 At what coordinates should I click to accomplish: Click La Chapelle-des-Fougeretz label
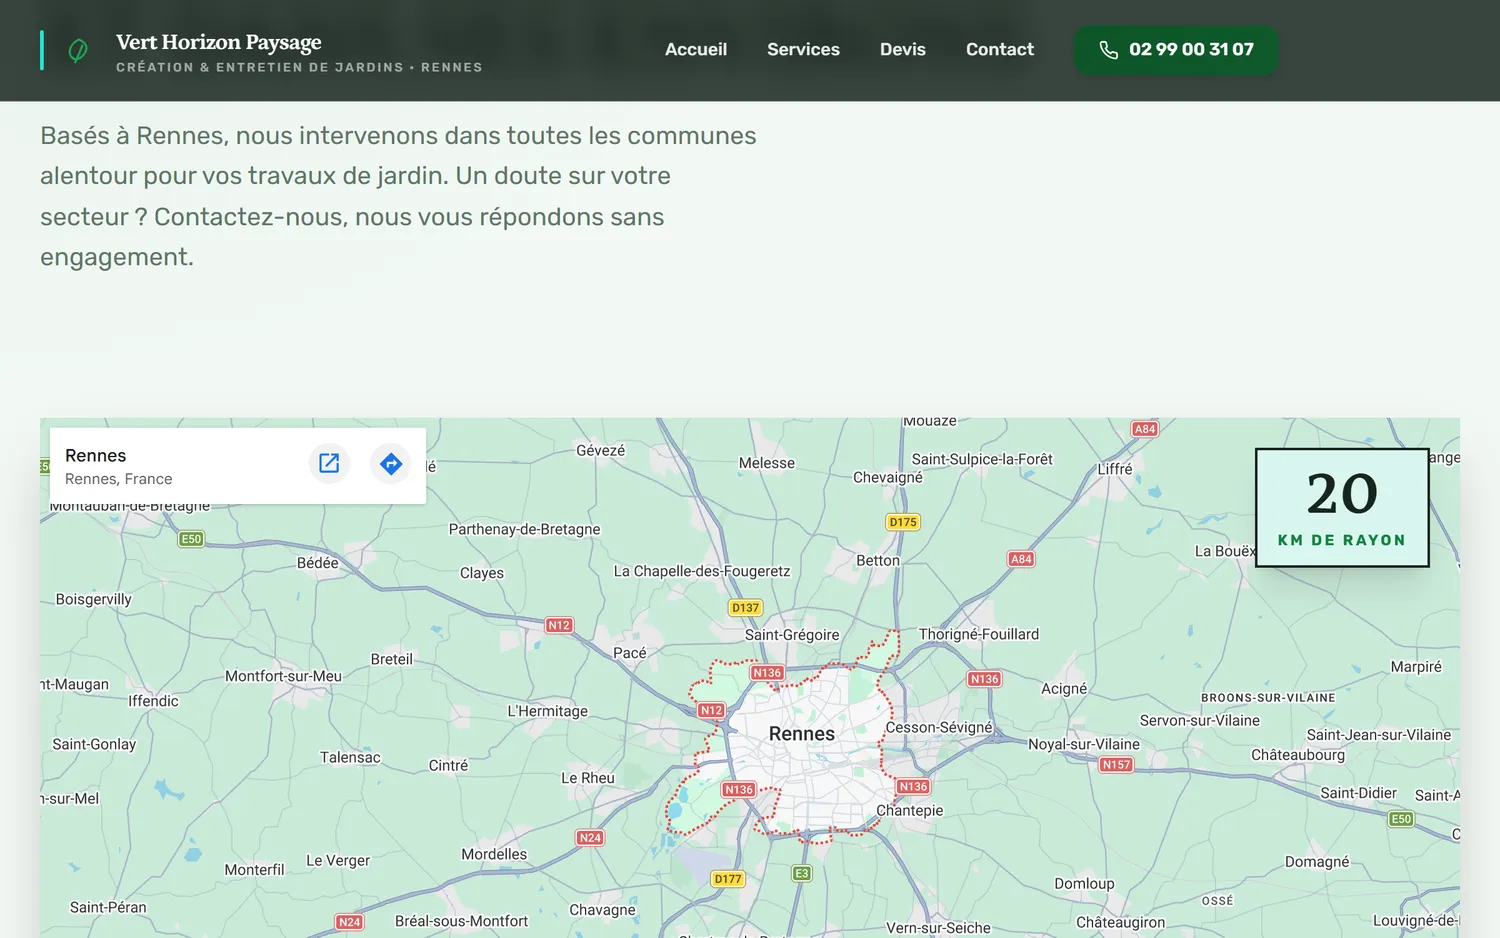click(702, 571)
